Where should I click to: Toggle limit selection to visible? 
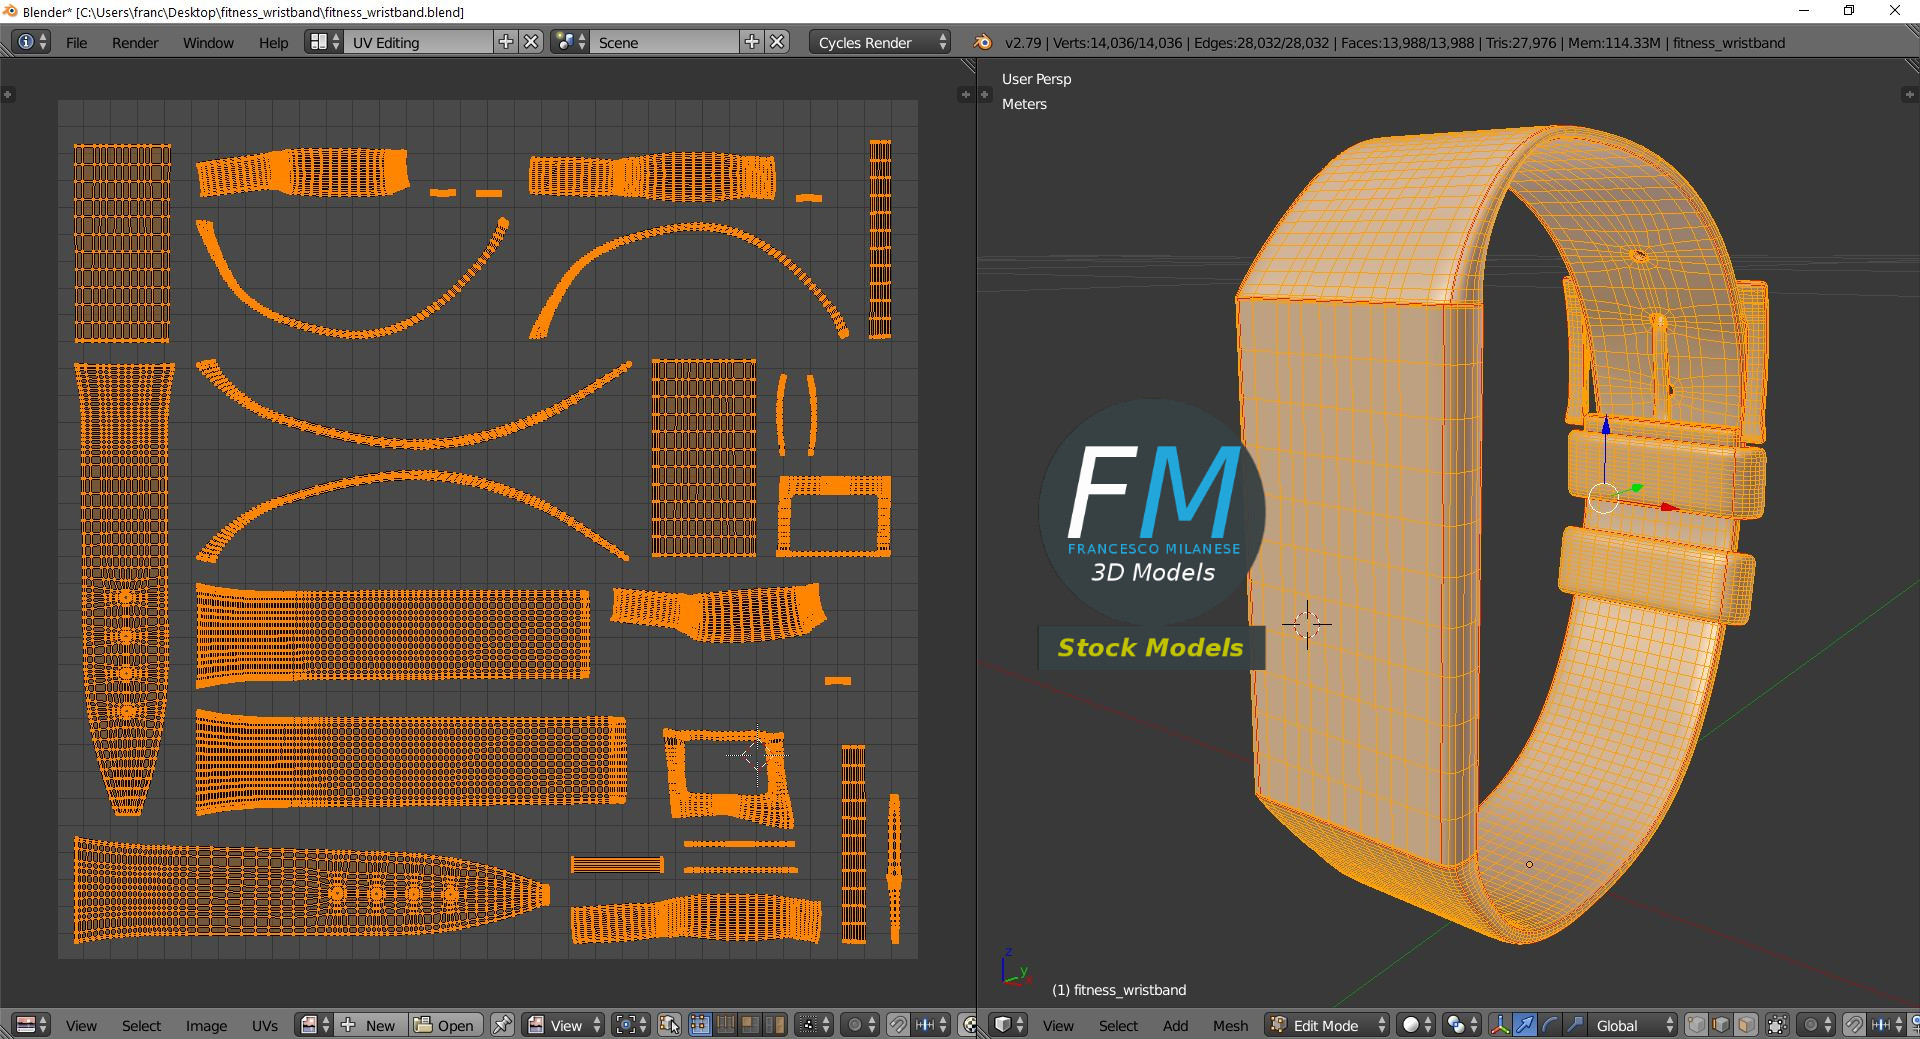point(1777,1025)
